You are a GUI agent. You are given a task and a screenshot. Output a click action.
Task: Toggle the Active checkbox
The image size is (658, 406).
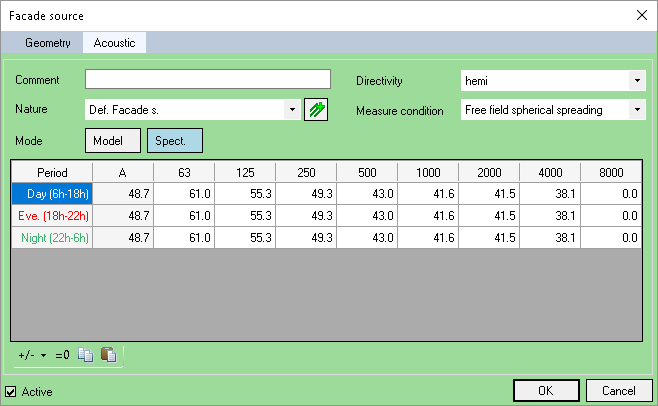pyautogui.click(x=12, y=392)
